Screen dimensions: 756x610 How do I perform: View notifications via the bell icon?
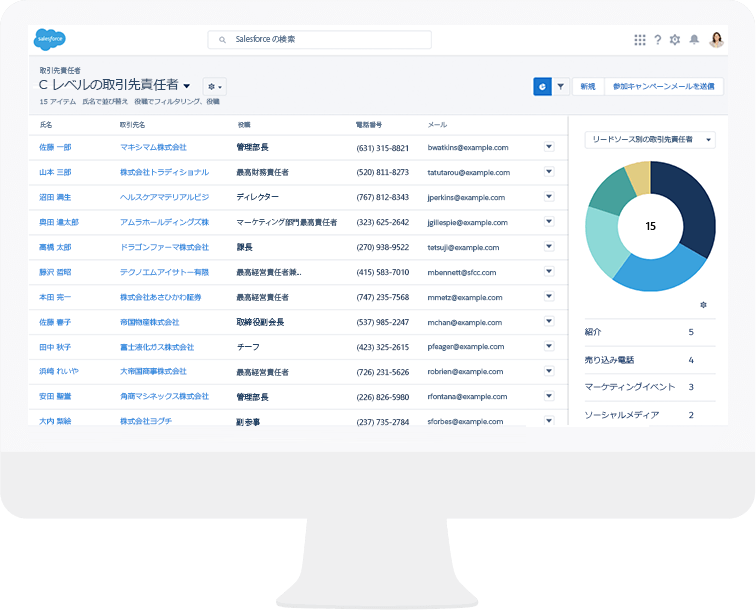[x=694, y=40]
